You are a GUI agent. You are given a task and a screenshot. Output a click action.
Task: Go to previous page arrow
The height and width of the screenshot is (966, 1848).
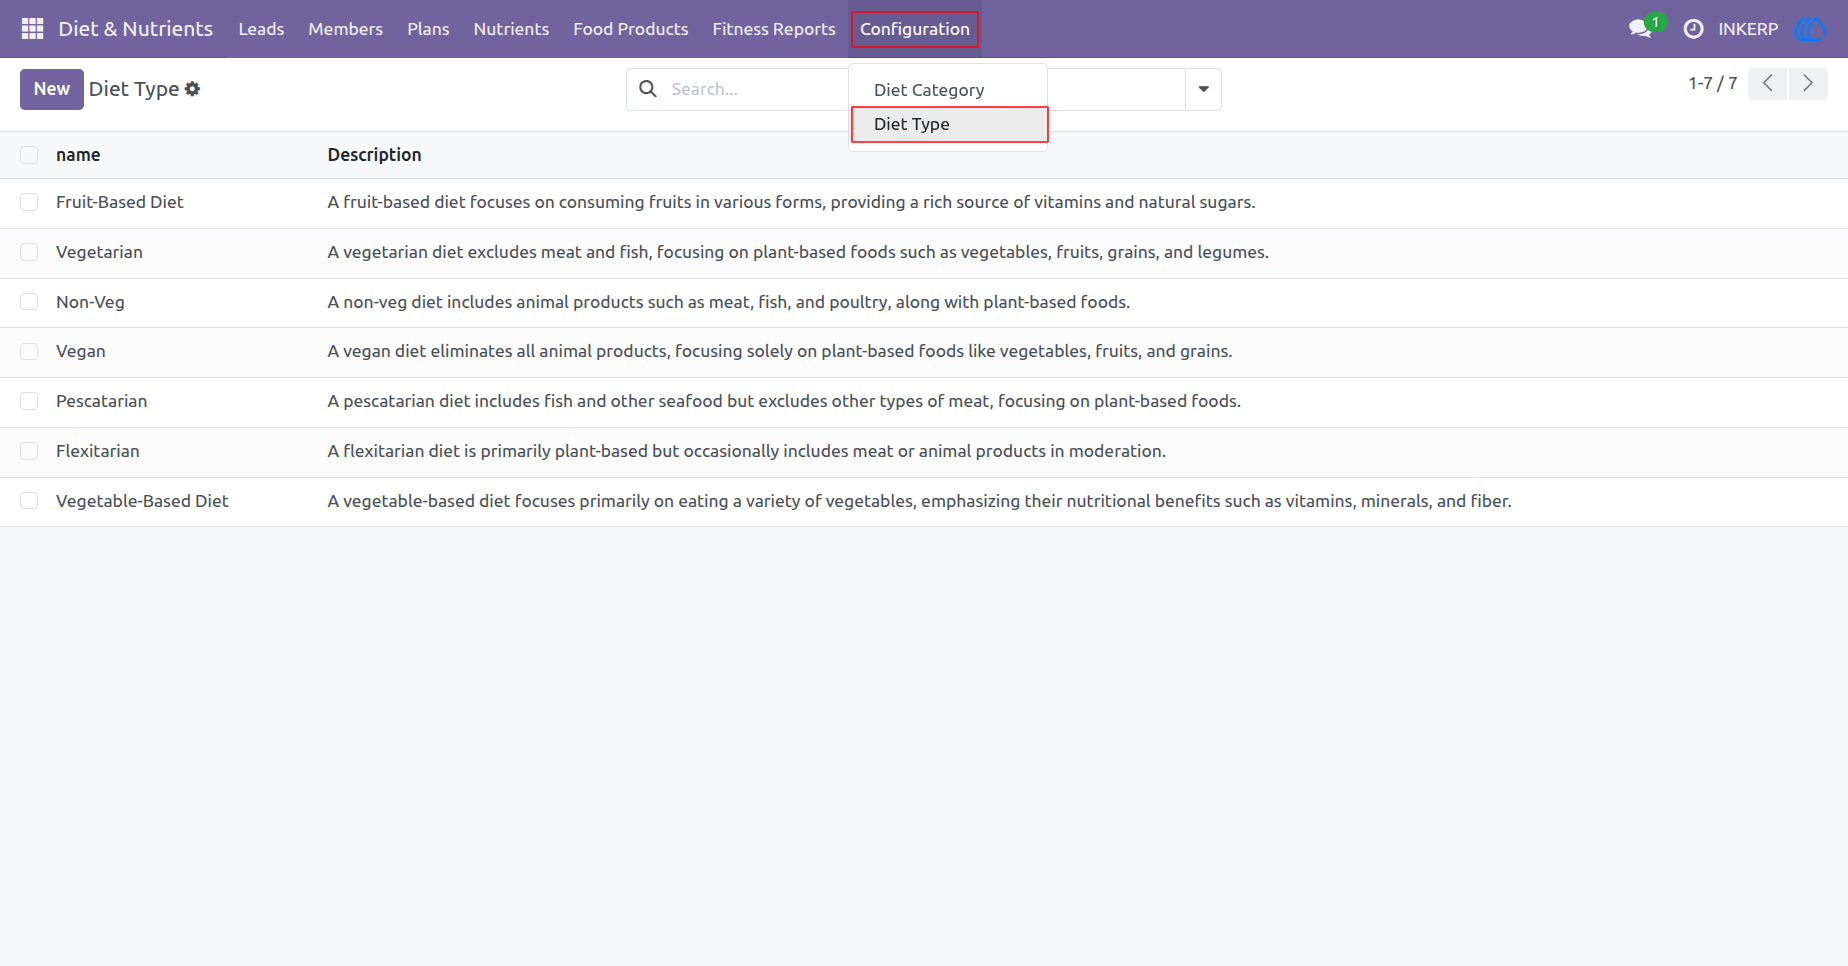pyautogui.click(x=1768, y=84)
